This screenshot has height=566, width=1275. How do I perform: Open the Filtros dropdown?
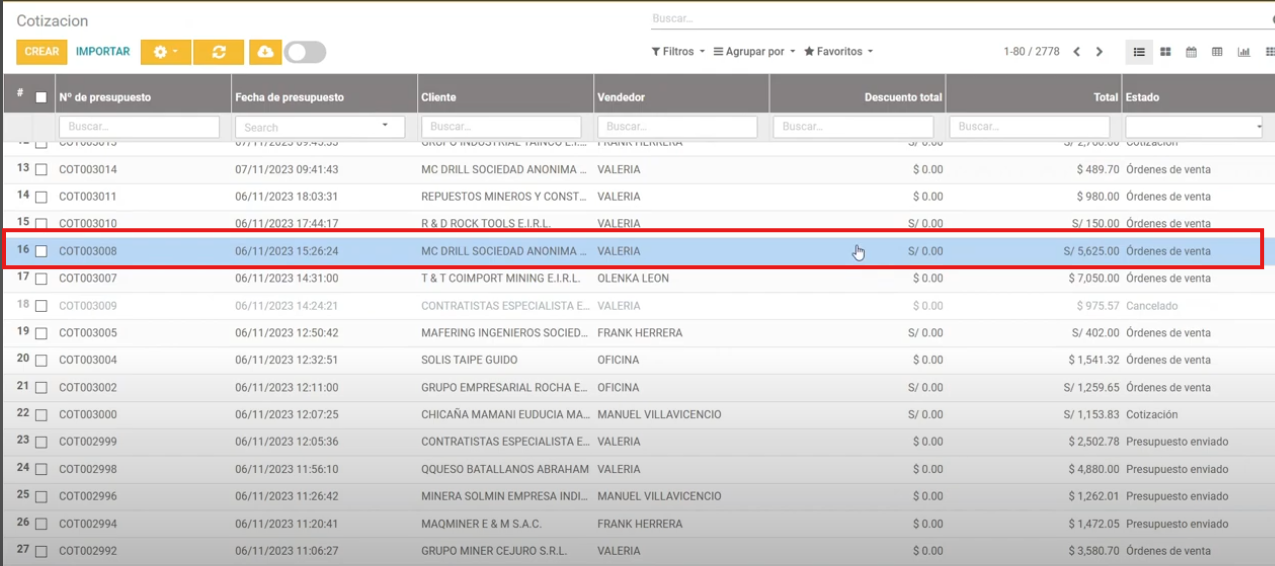coord(678,52)
